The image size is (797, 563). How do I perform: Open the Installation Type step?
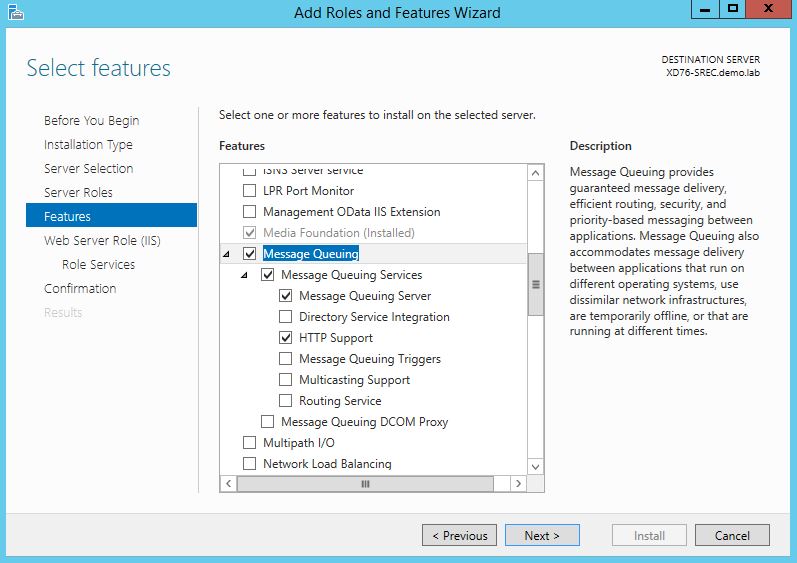(x=88, y=144)
